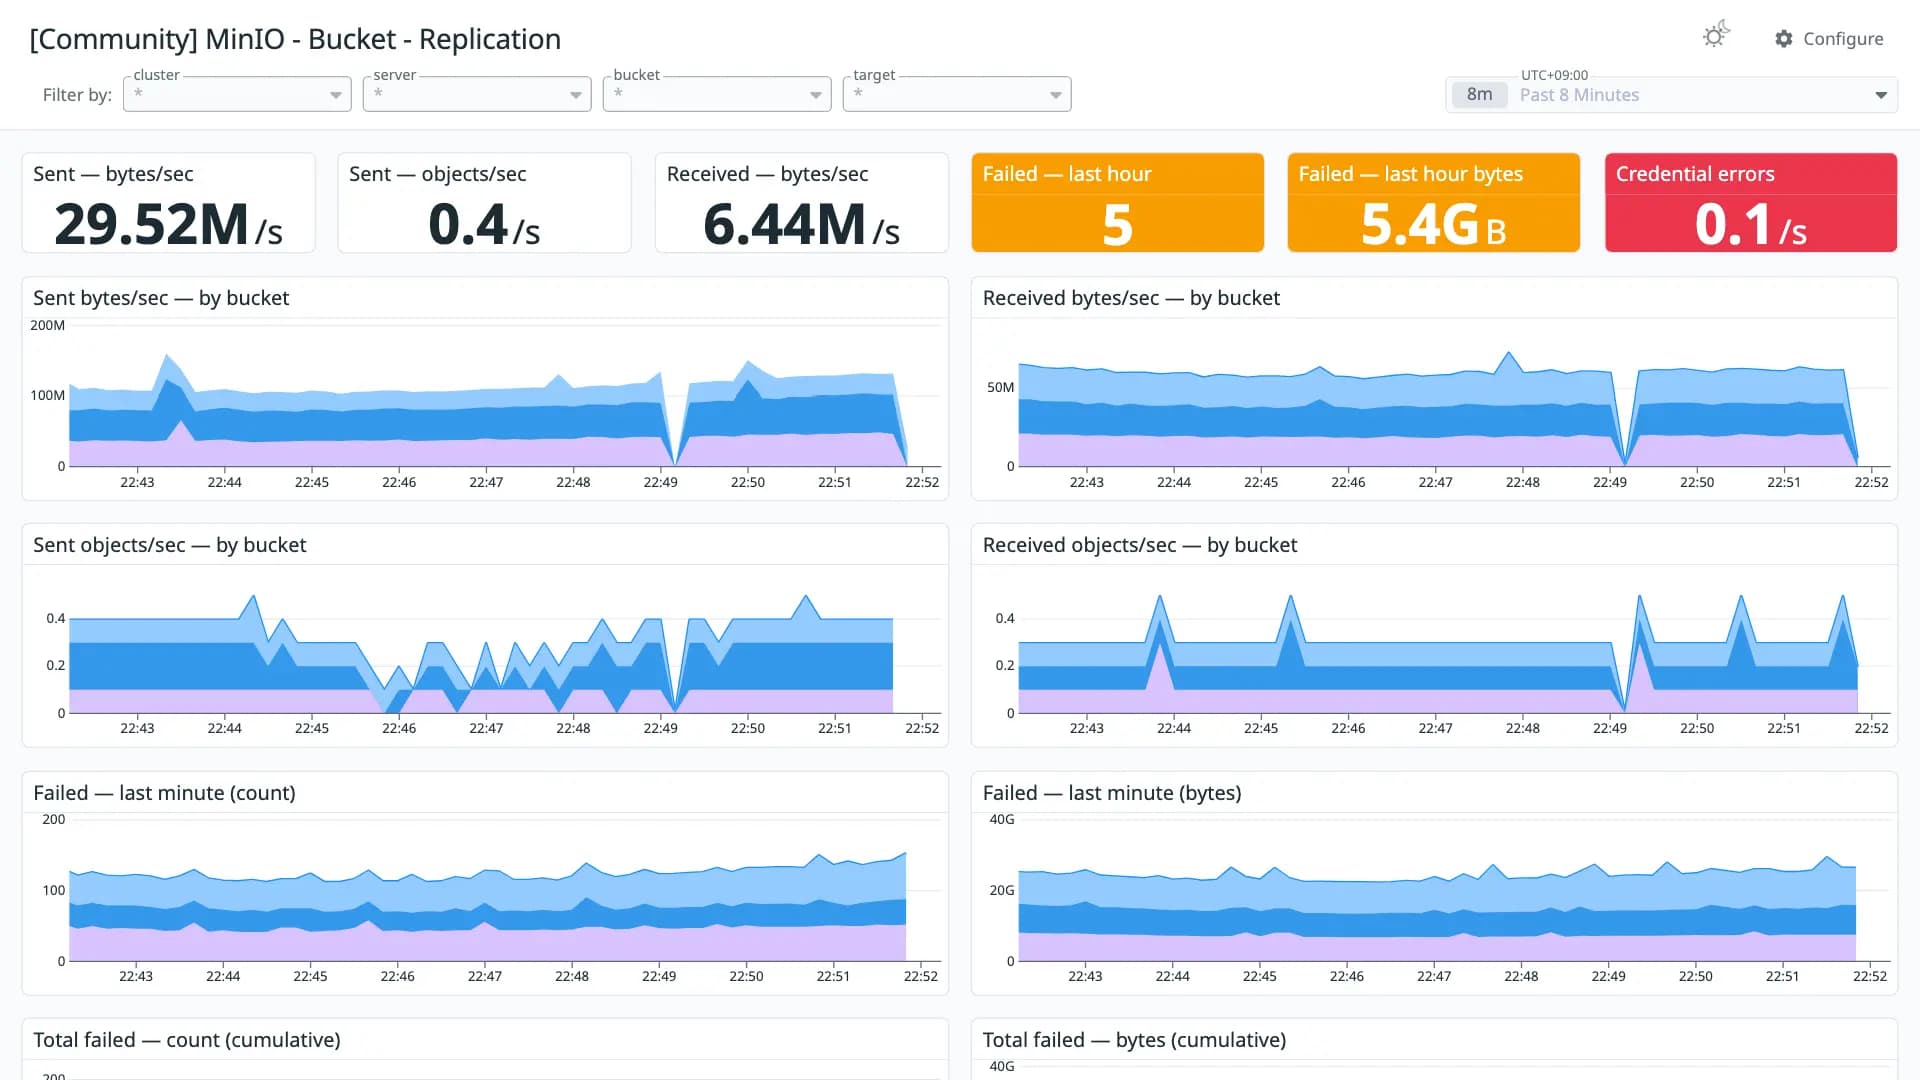Open the target filter dropdown arrow
Screen dimensions: 1920x1080
pyautogui.click(x=1056, y=95)
